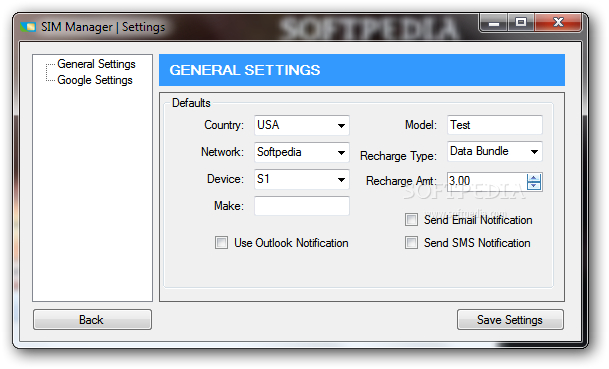
Task: Click the Model field containing Test
Action: 494,125
